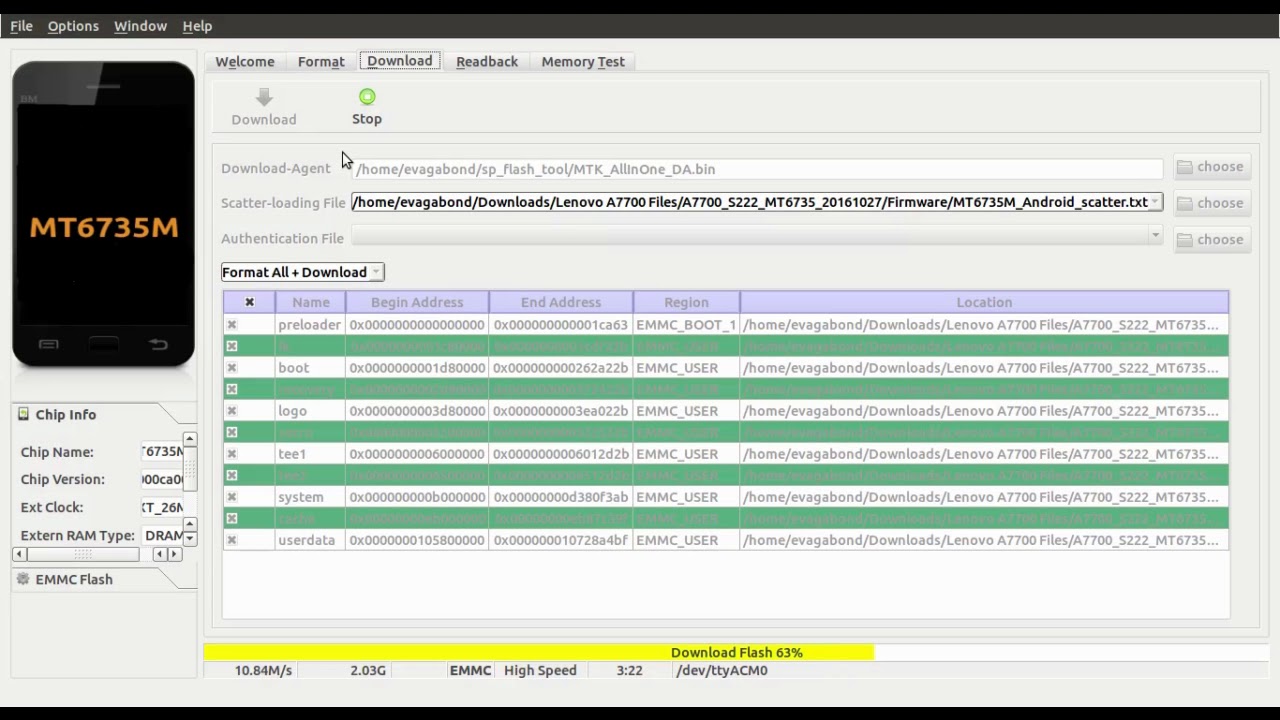Toggle the logo partition checkbox
The width and height of the screenshot is (1280, 720).
point(232,411)
